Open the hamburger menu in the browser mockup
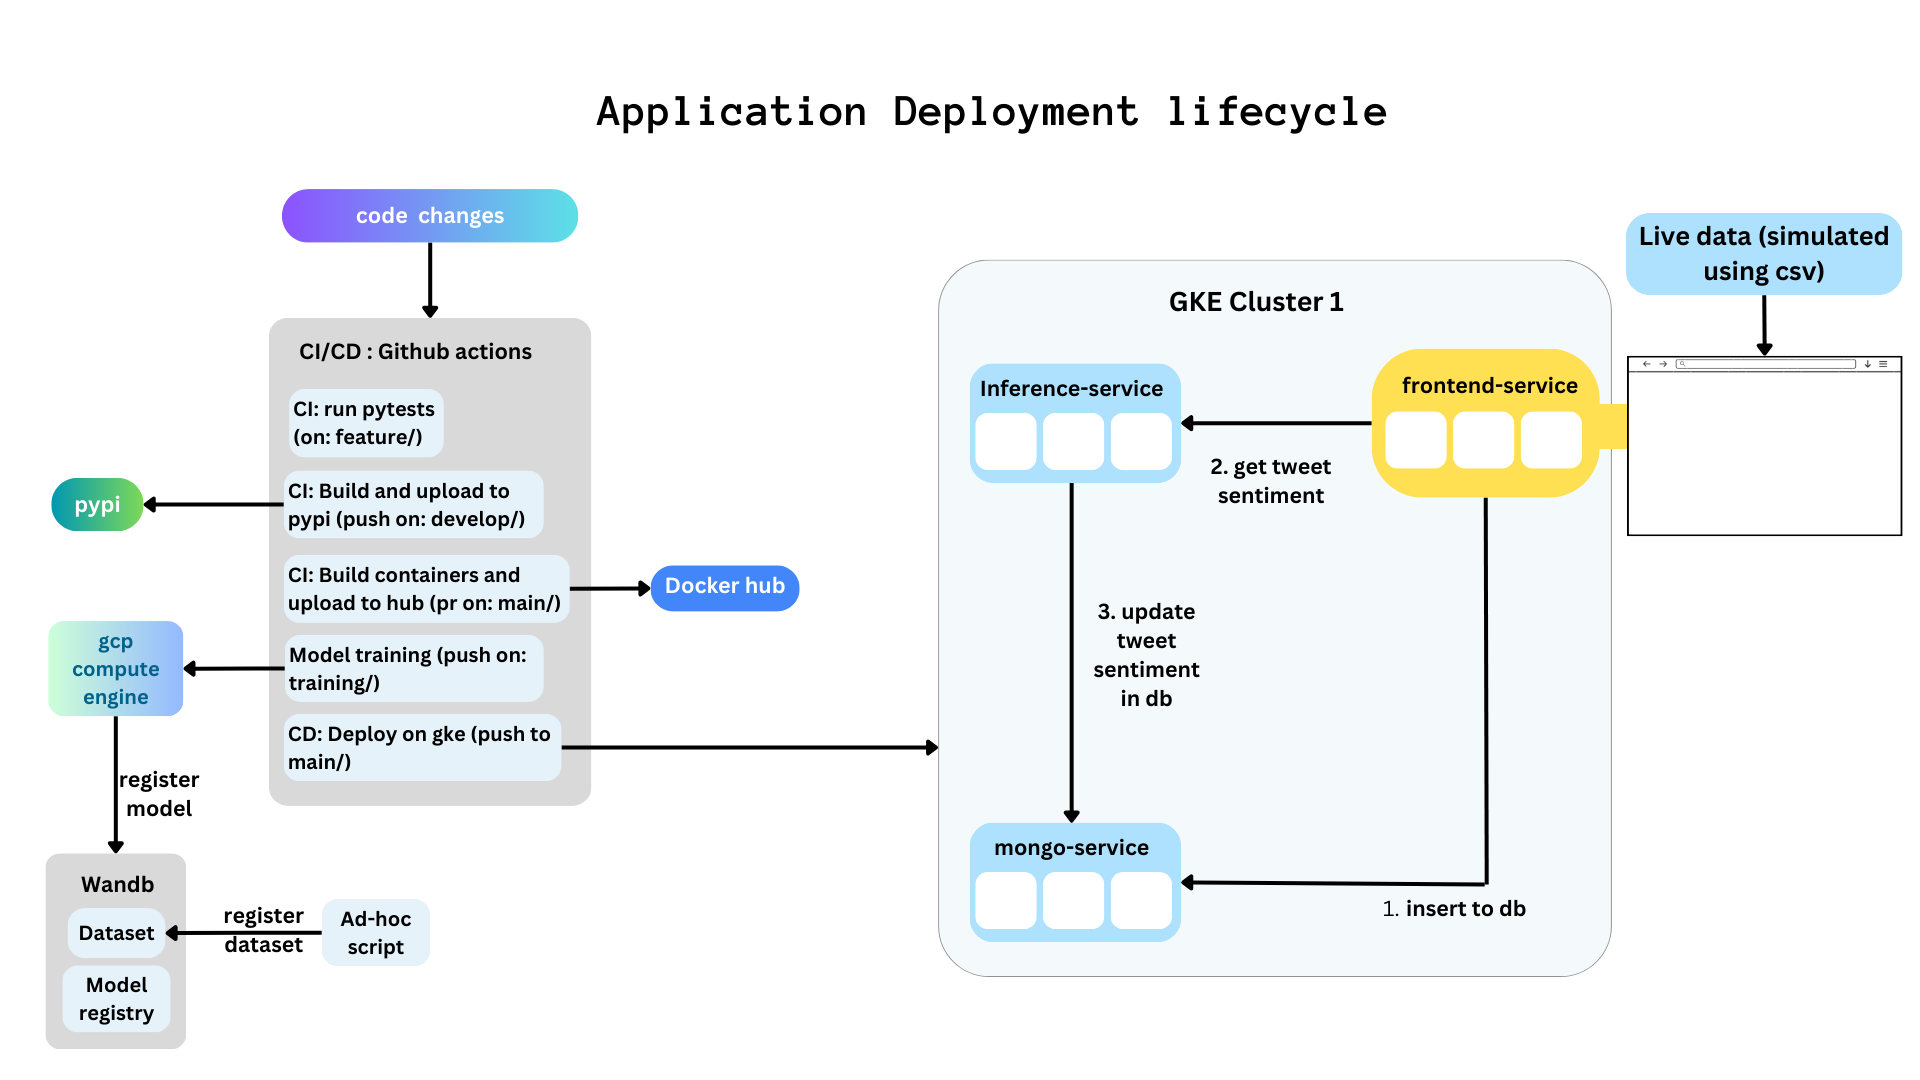 (x=1883, y=363)
